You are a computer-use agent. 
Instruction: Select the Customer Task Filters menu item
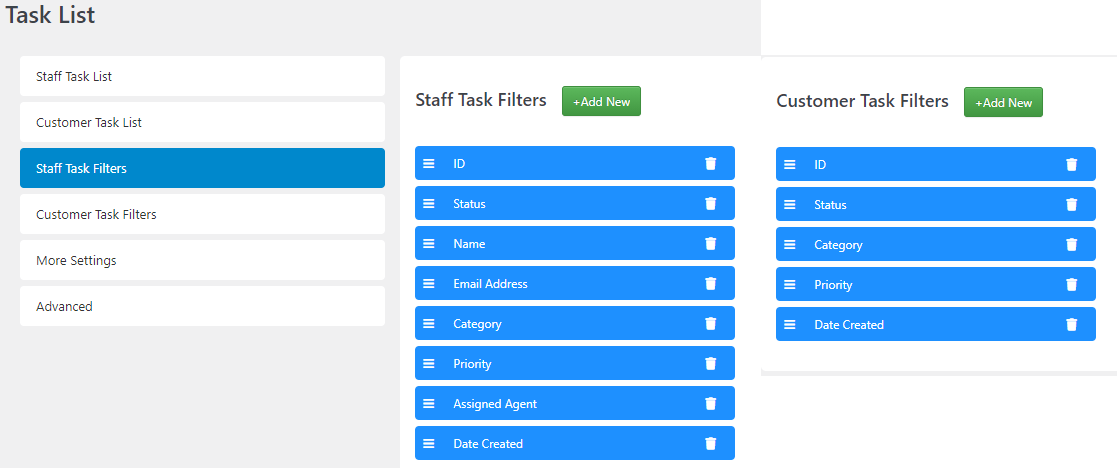pyautogui.click(x=202, y=214)
